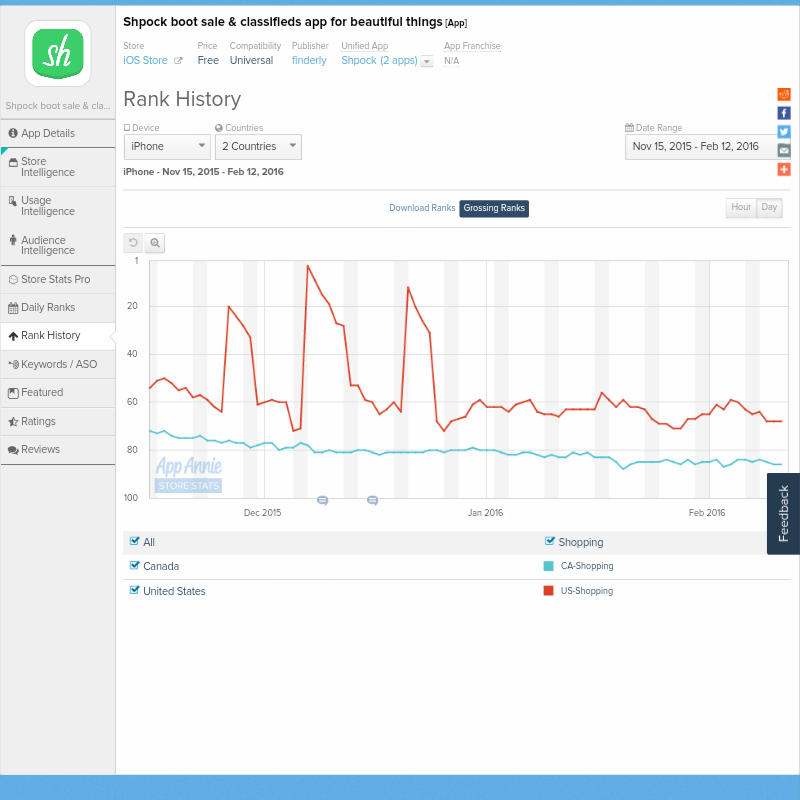Open Keywords / ASO page
This screenshot has width=800, height=800.
[x=58, y=364]
